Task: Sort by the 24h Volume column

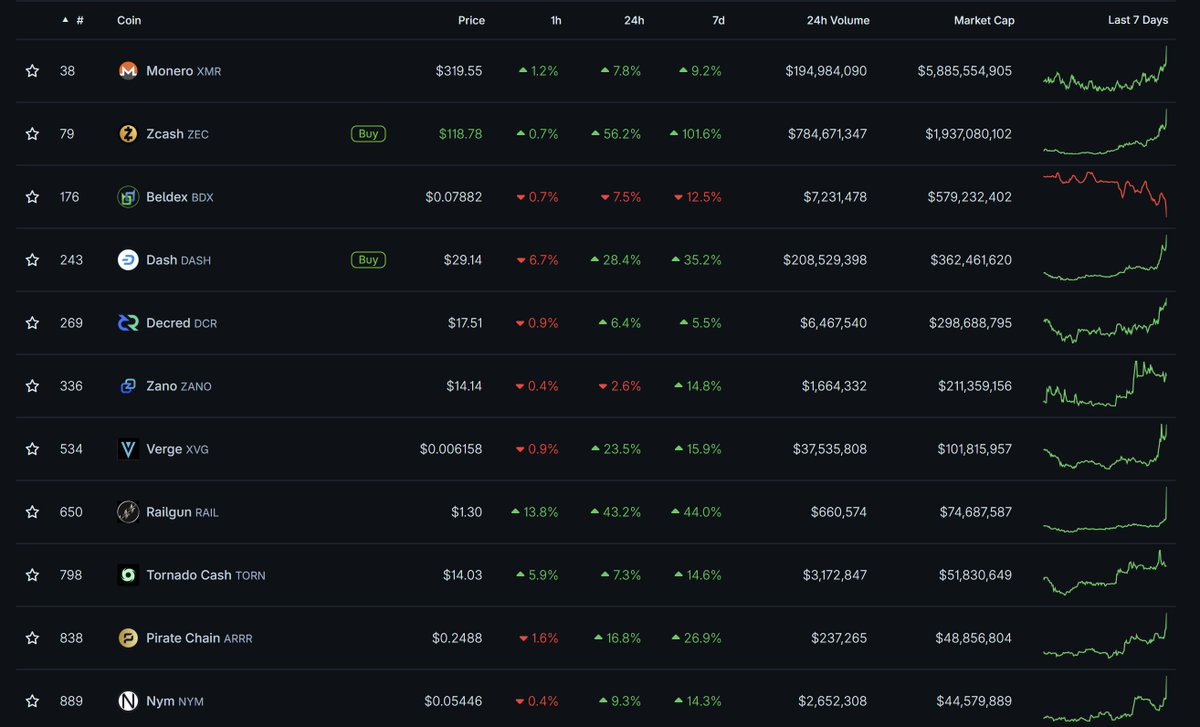Action: 838,20
